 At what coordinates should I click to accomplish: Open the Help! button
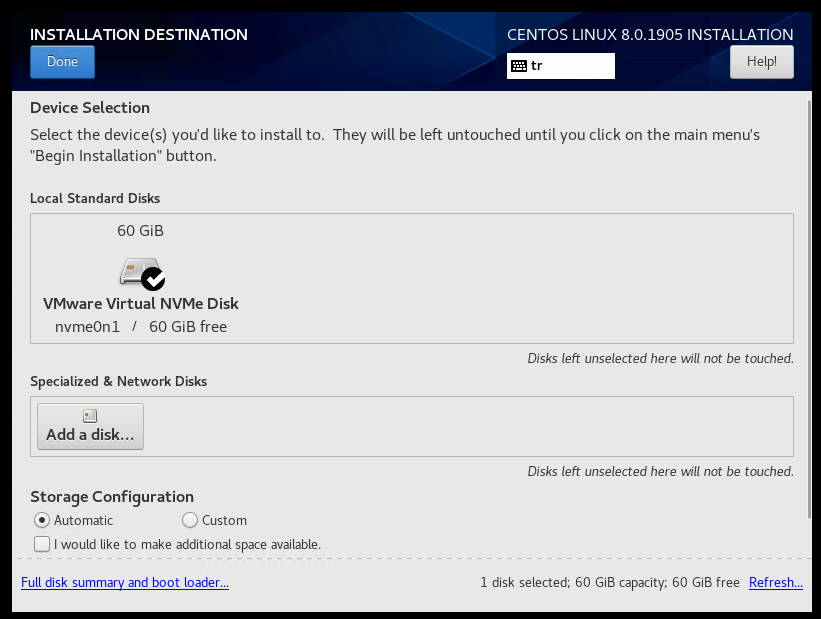point(761,62)
